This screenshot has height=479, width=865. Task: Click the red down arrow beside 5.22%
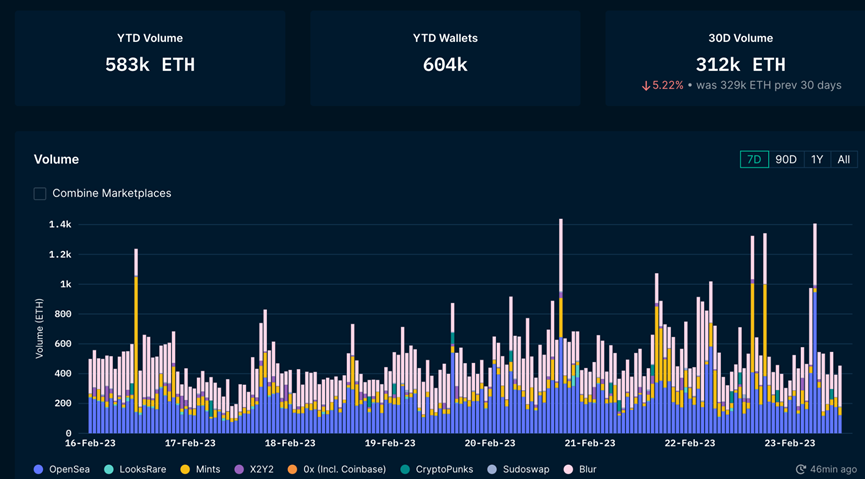click(646, 86)
